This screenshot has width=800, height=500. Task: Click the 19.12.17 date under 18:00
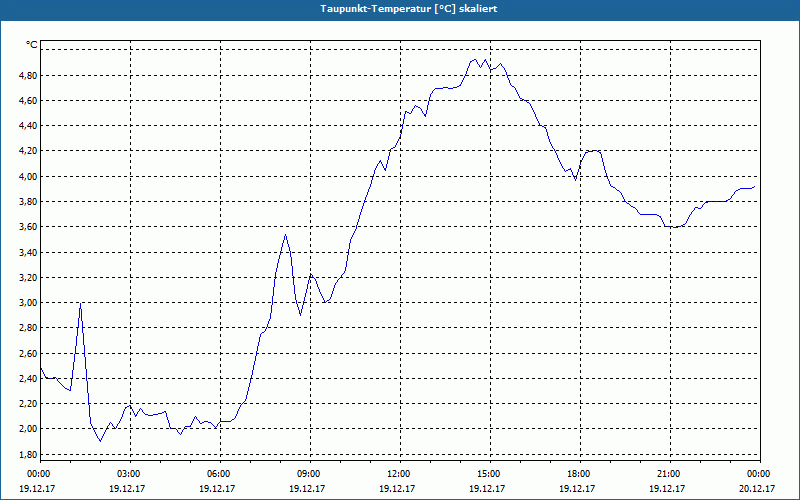[577, 488]
